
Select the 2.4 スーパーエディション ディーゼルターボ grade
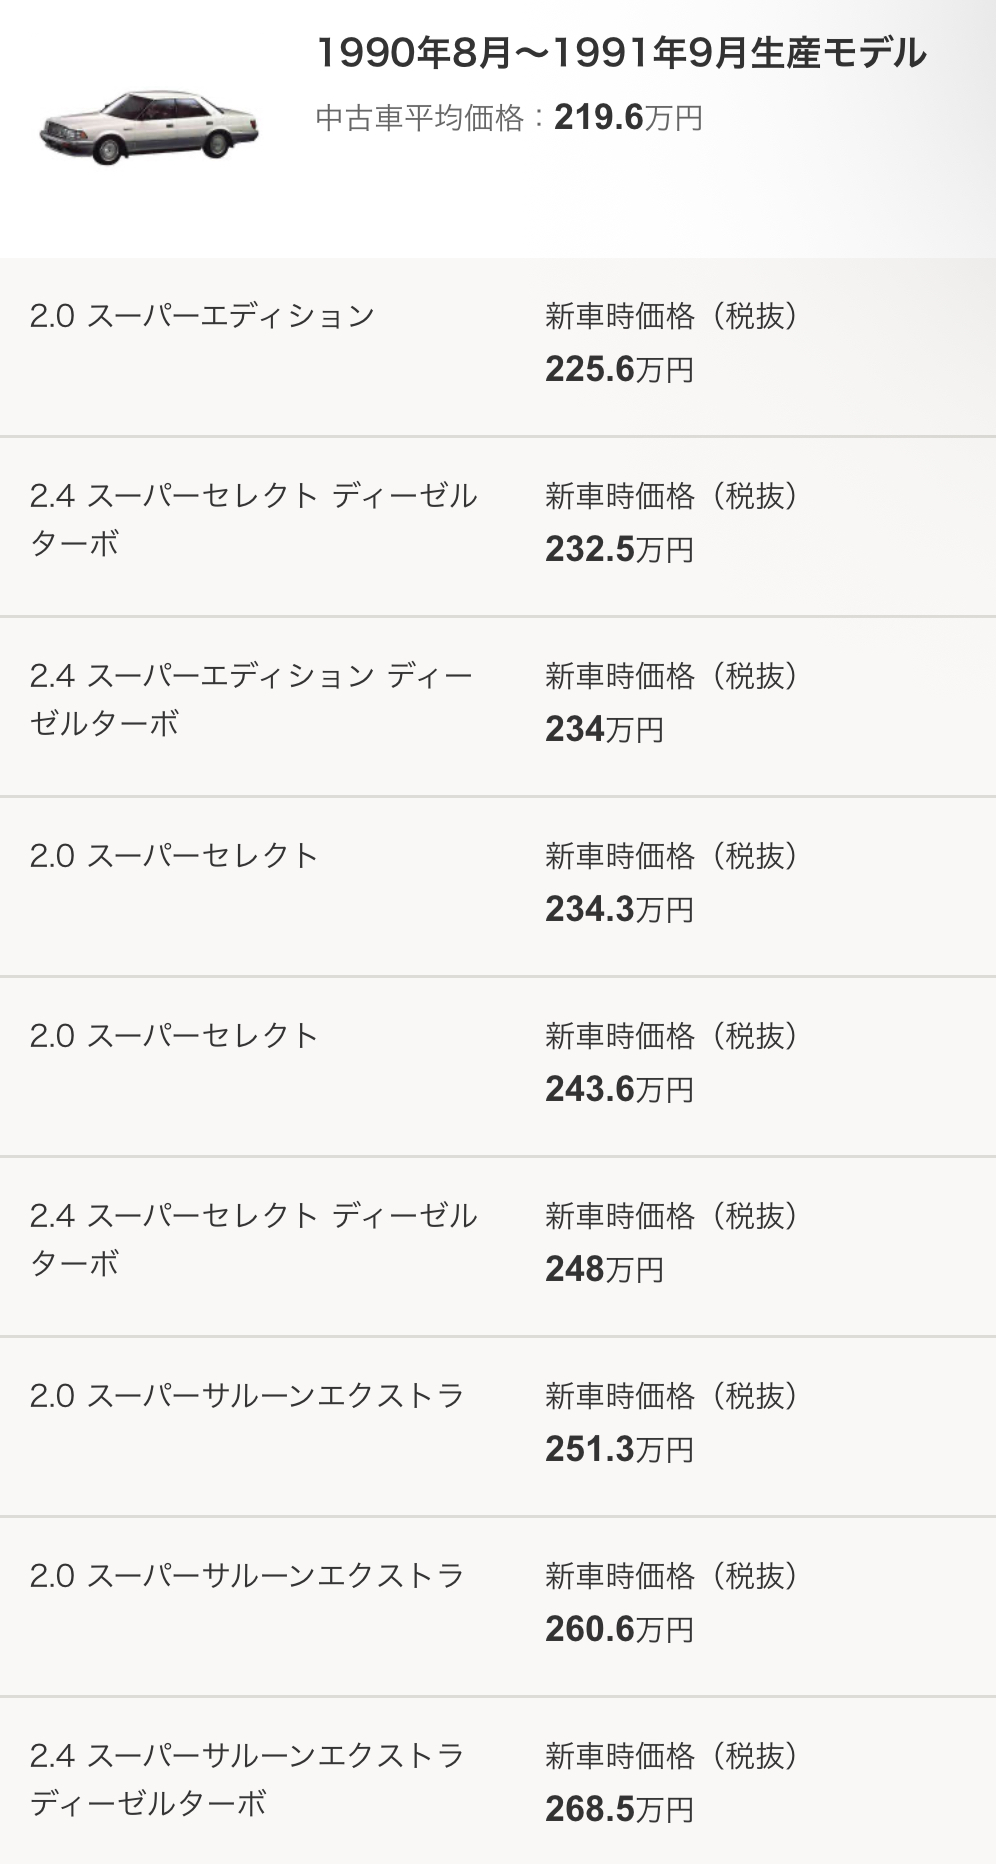pyautogui.click(x=251, y=699)
